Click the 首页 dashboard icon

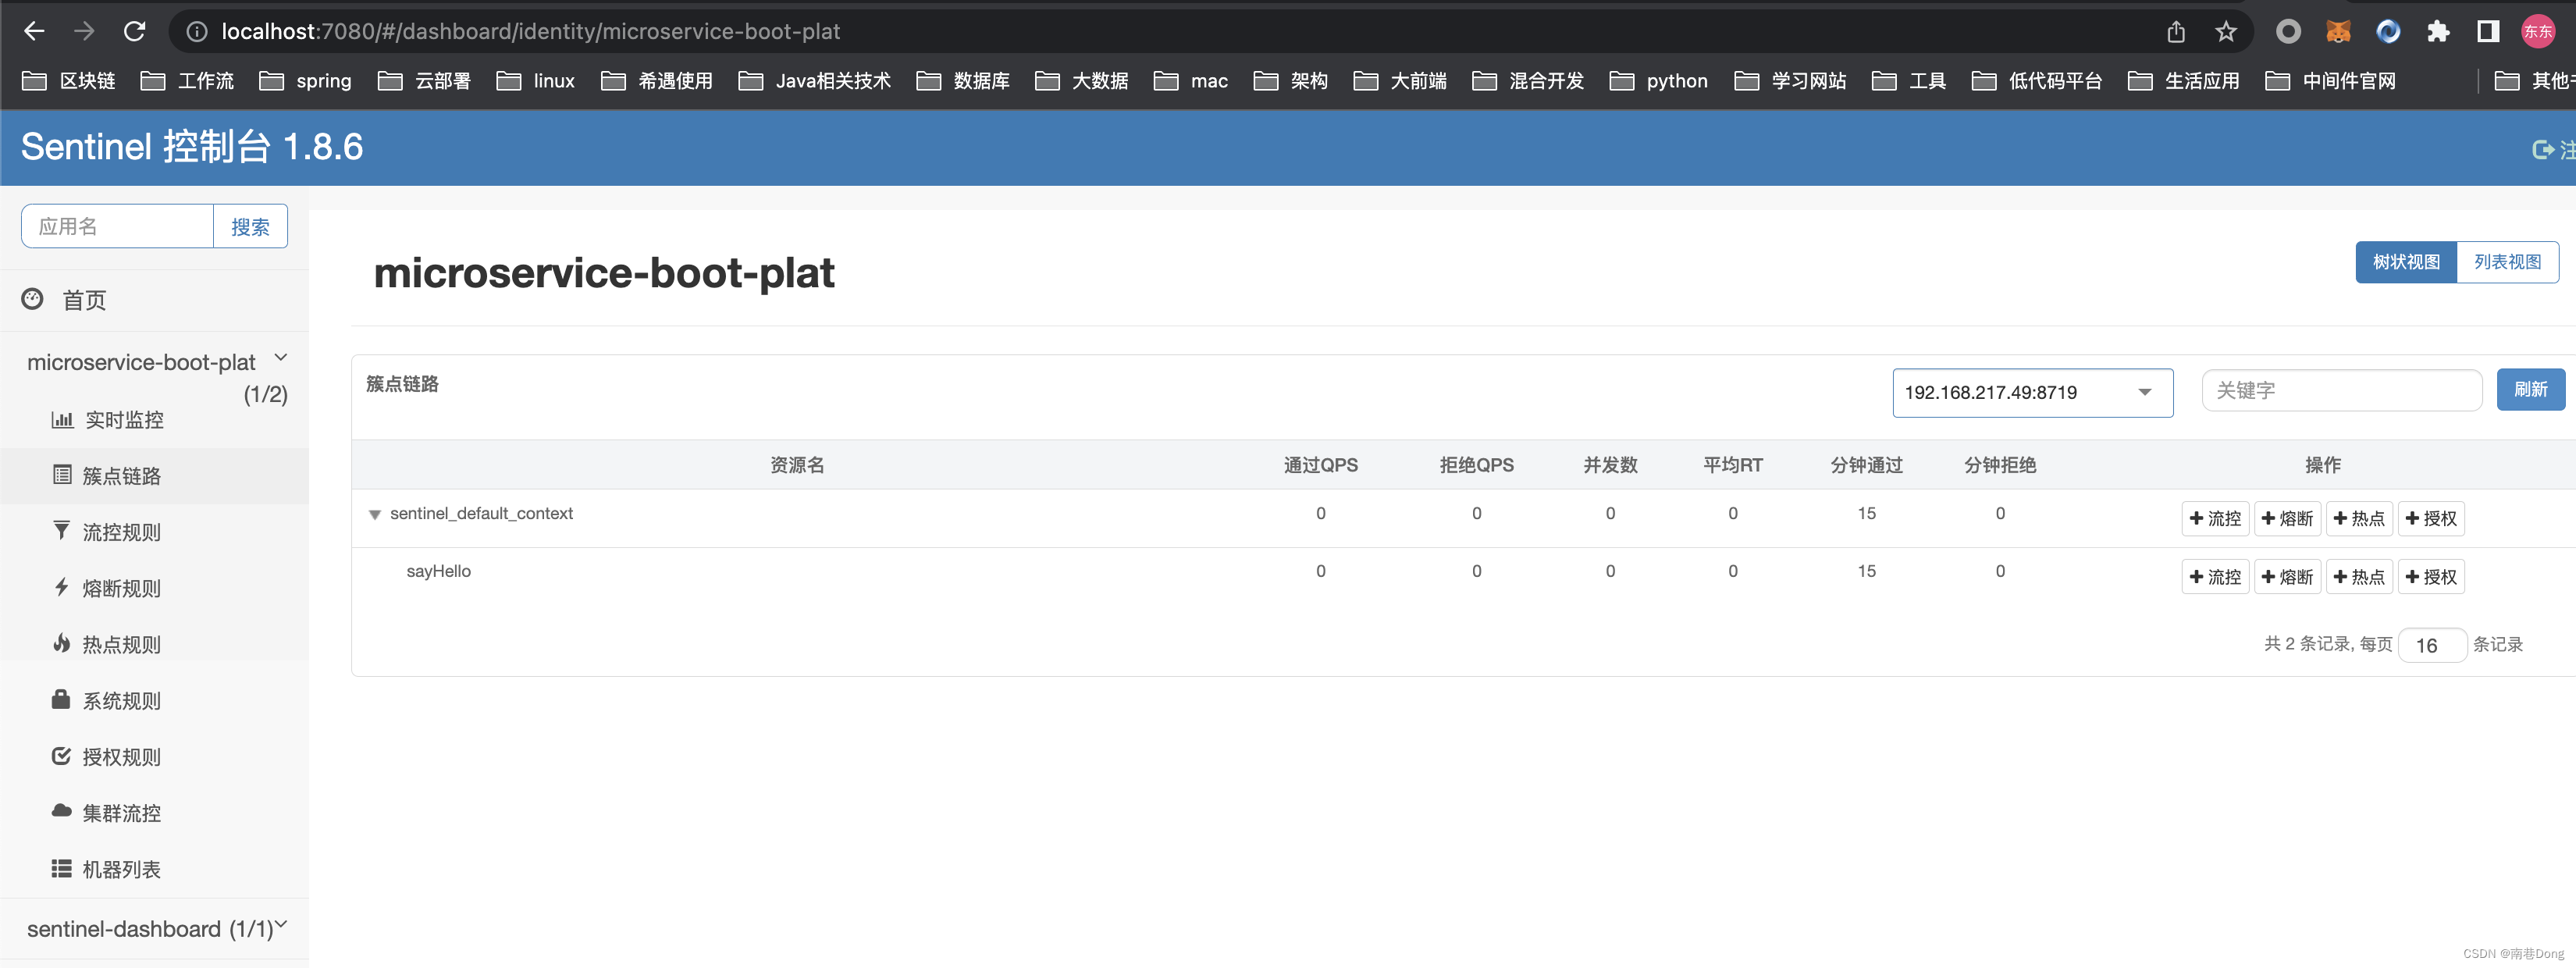(33, 299)
